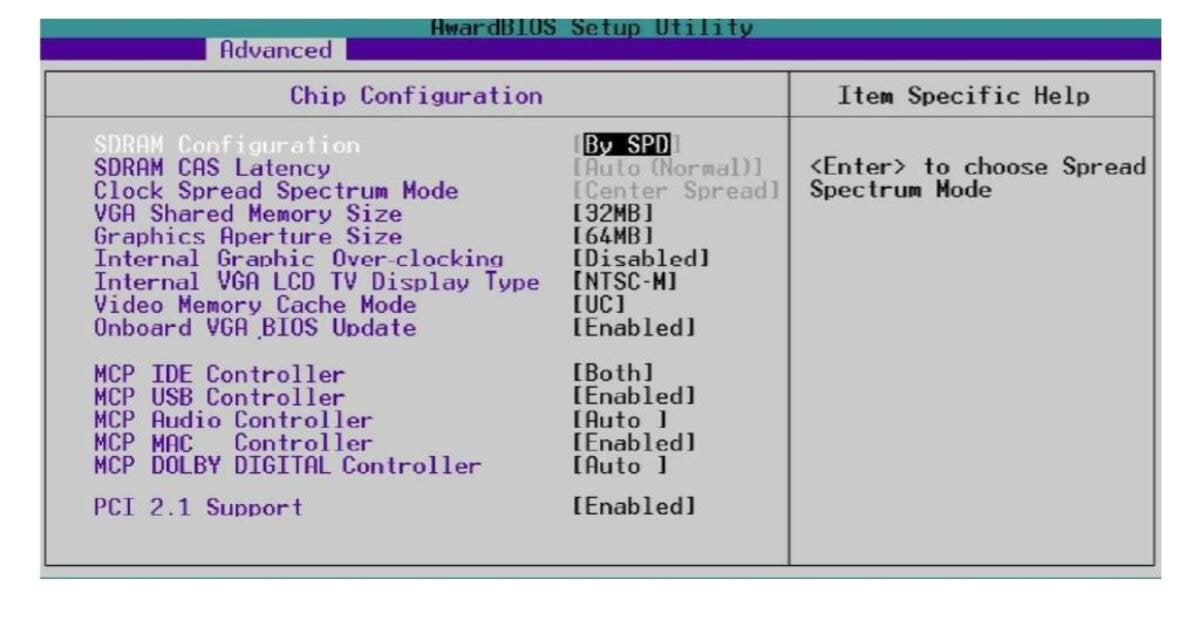
Task: Select Onboard VGA BIOS Update label
Action: pos(255,329)
